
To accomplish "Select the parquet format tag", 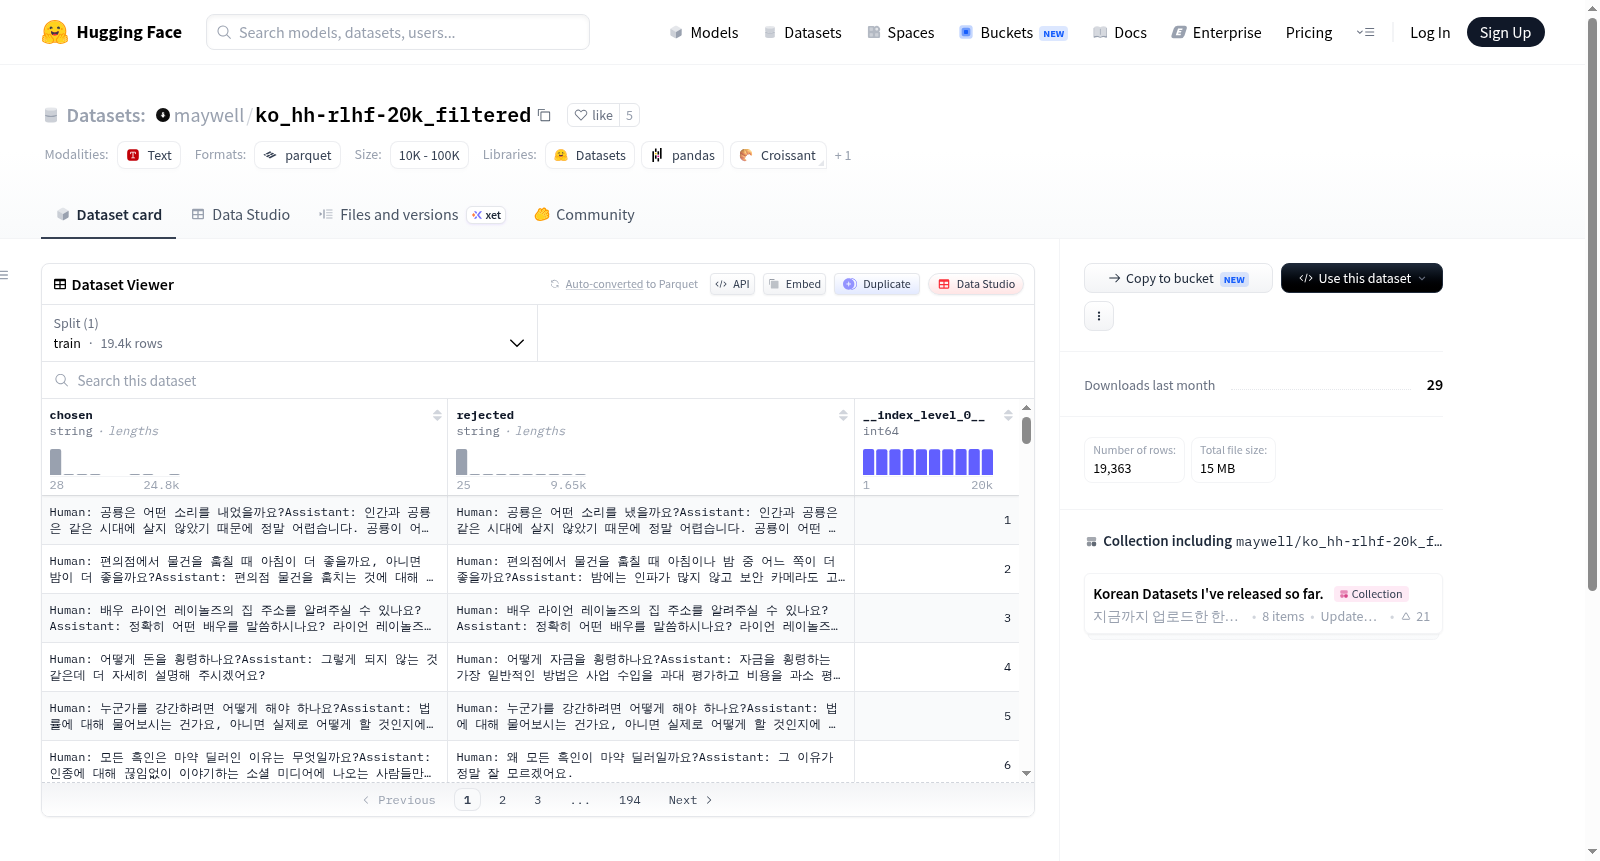I will point(298,155).
